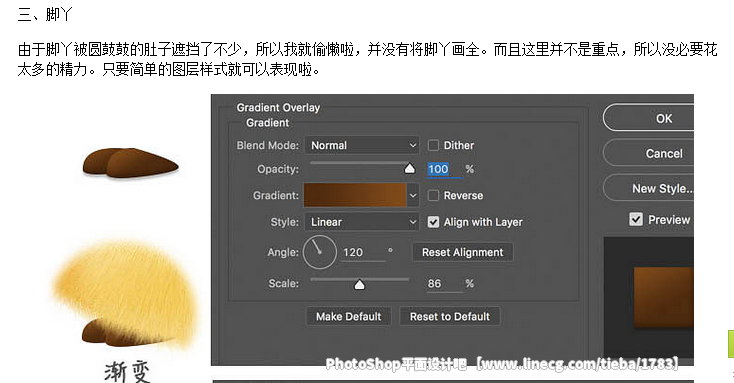
Task: Select the Scale value field showing 86
Action: point(444,283)
